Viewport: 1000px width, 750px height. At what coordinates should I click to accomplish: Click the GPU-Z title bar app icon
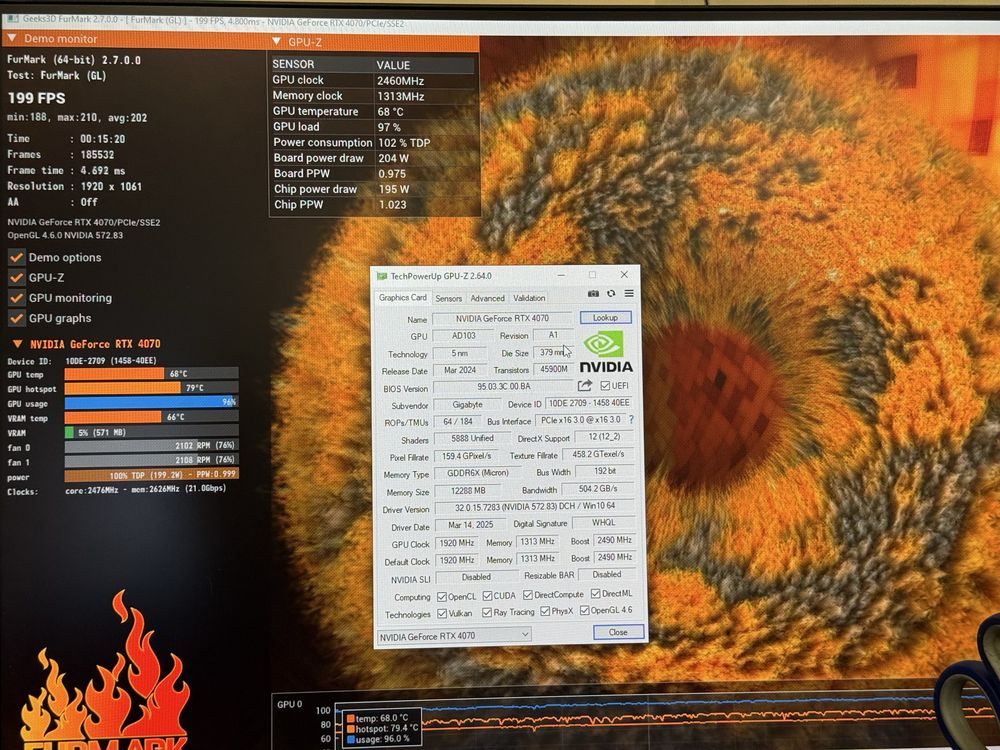click(382, 276)
